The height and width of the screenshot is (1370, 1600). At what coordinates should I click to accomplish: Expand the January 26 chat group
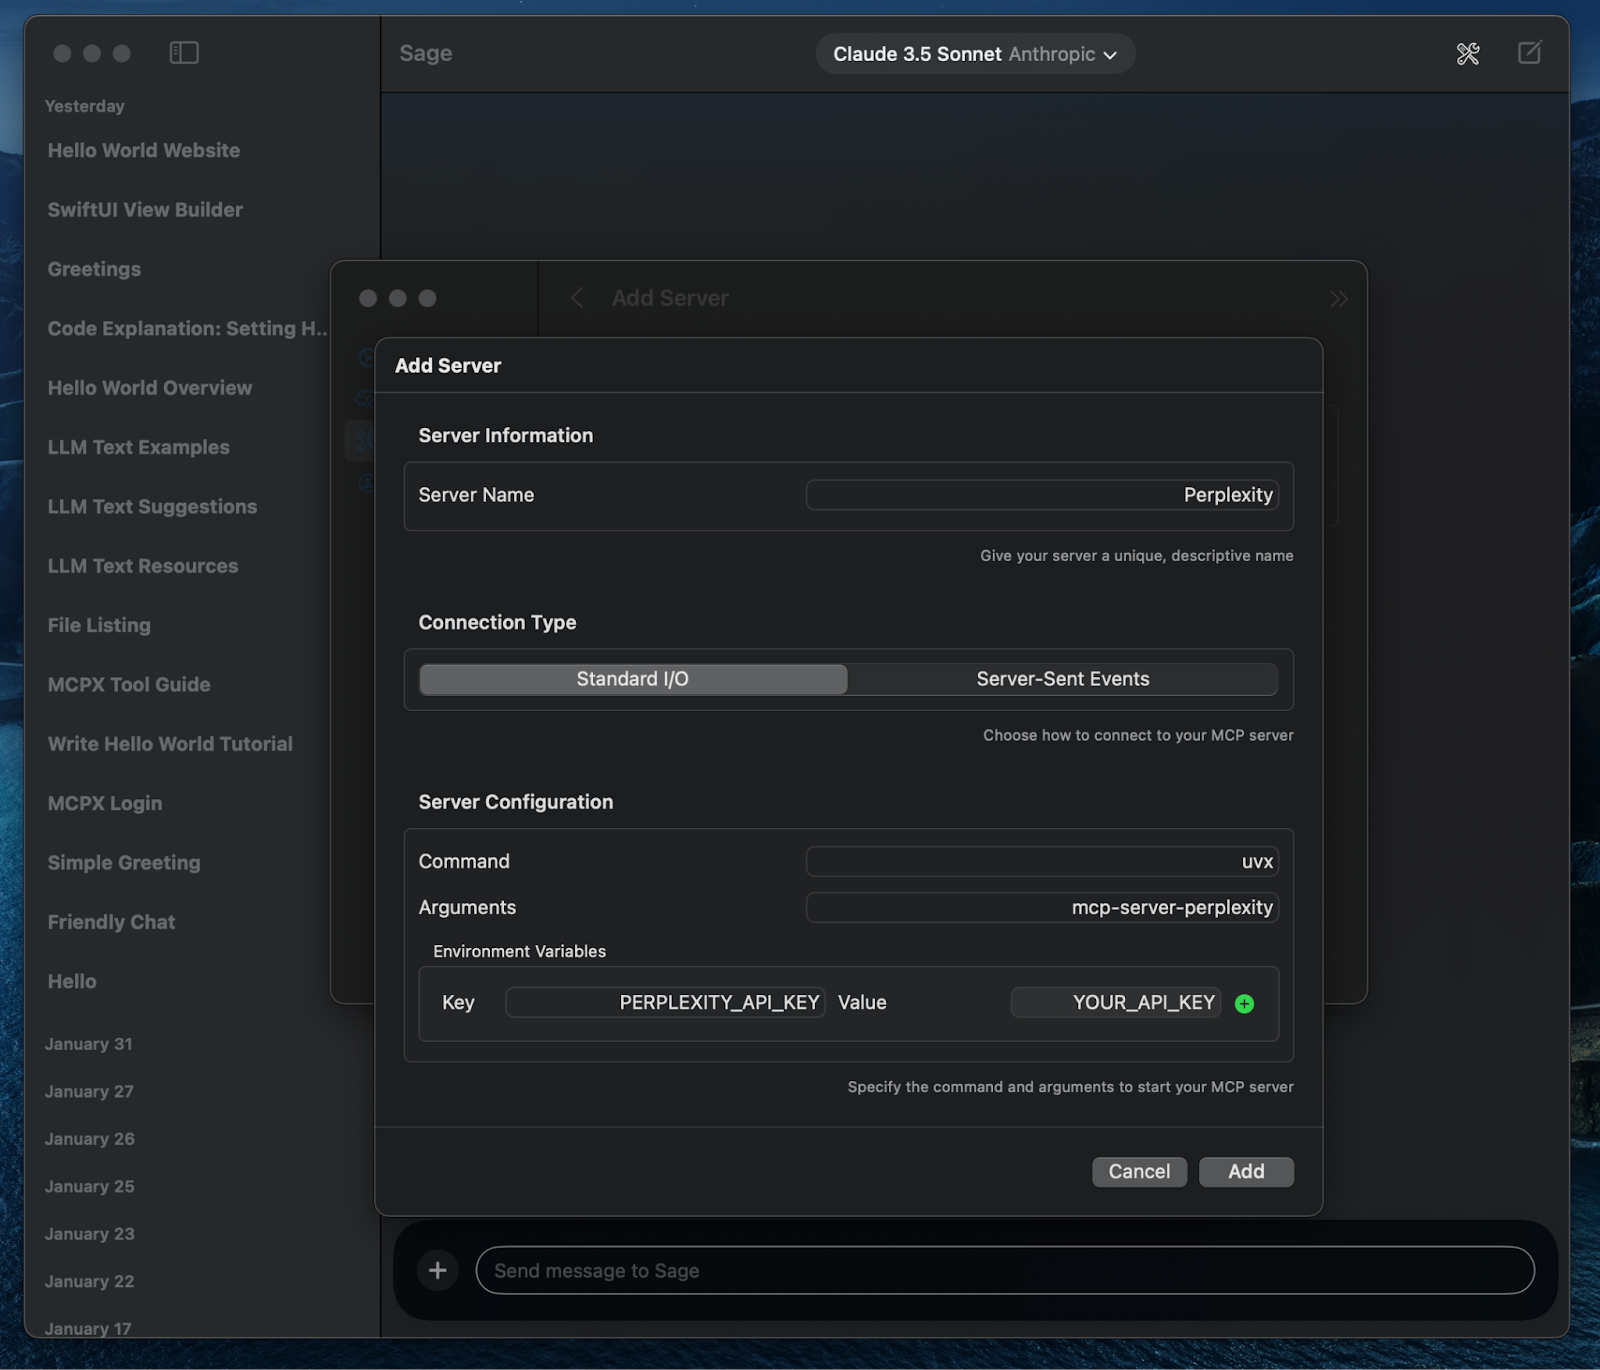coord(90,1139)
